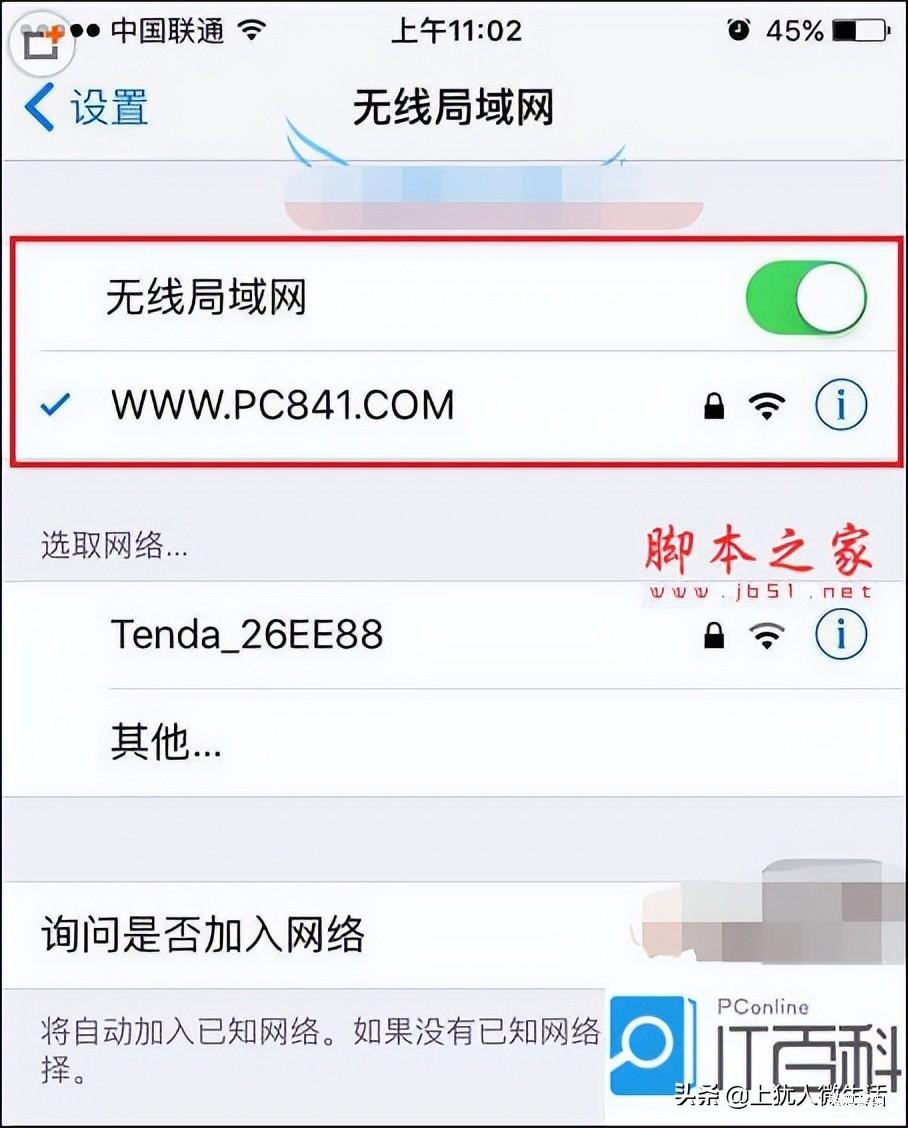
Task: Tap the back chevron to Settings
Action: [40, 107]
